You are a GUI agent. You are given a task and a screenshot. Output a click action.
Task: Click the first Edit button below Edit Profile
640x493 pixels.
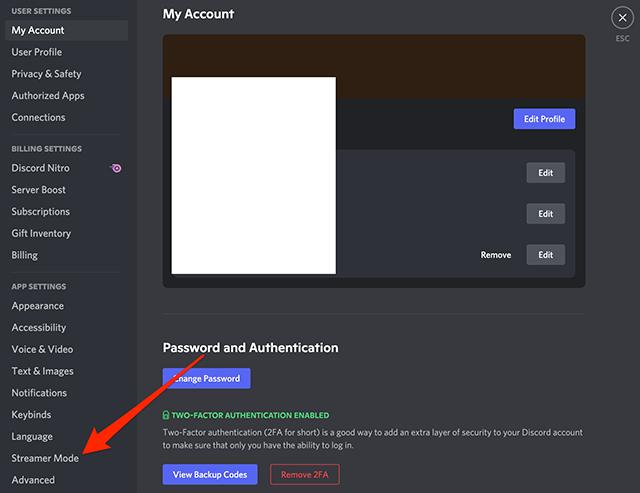pos(545,173)
